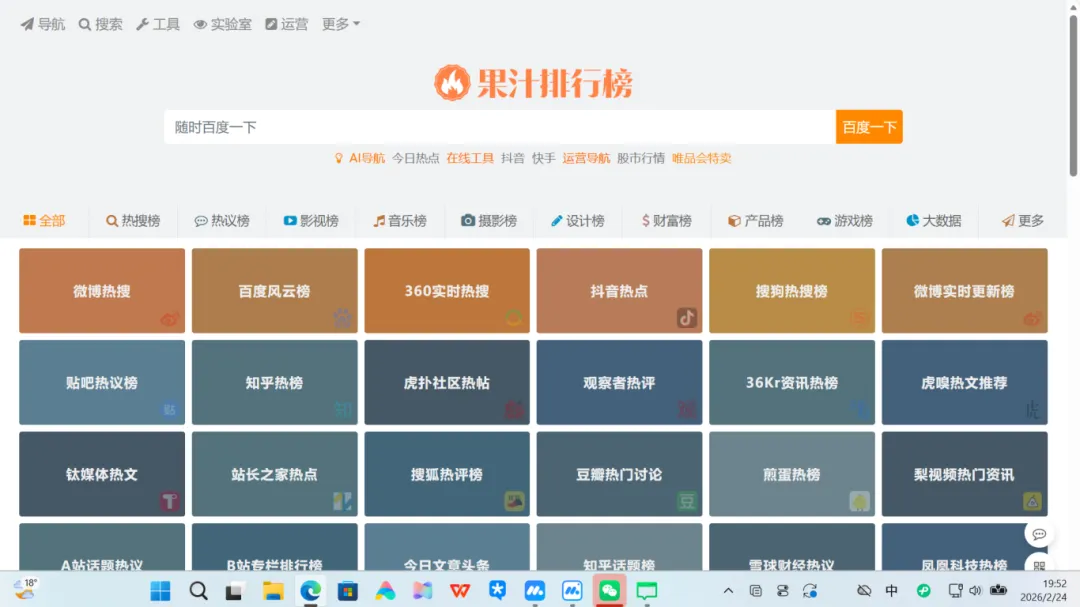Follow the 抖音 quick link

point(512,158)
